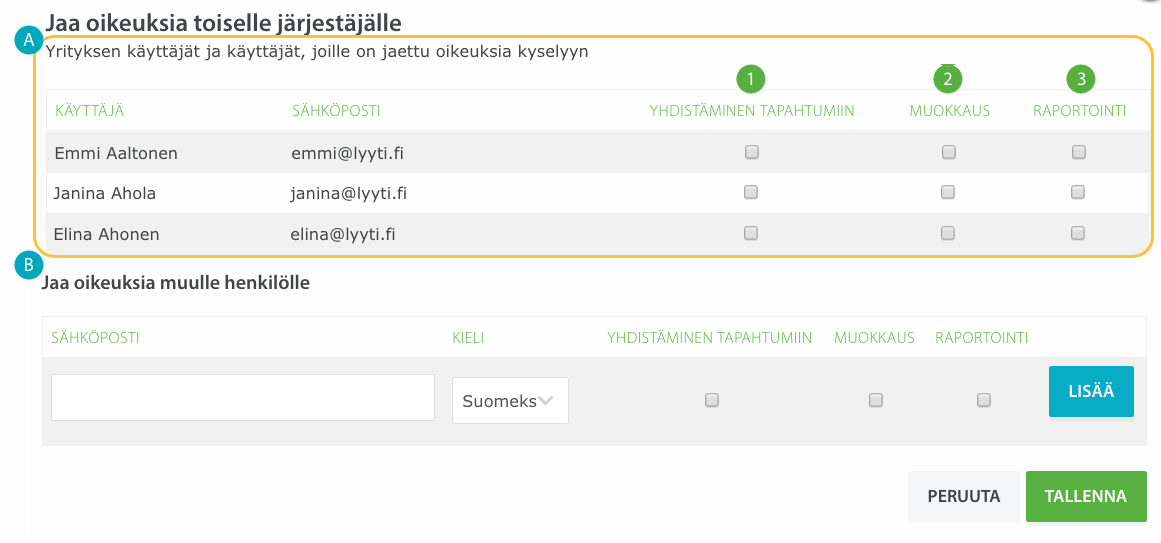Select Emmi Aaltonen name cell
Image resolution: width=1161 pixels, height=543 pixels.
tap(116, 153)
